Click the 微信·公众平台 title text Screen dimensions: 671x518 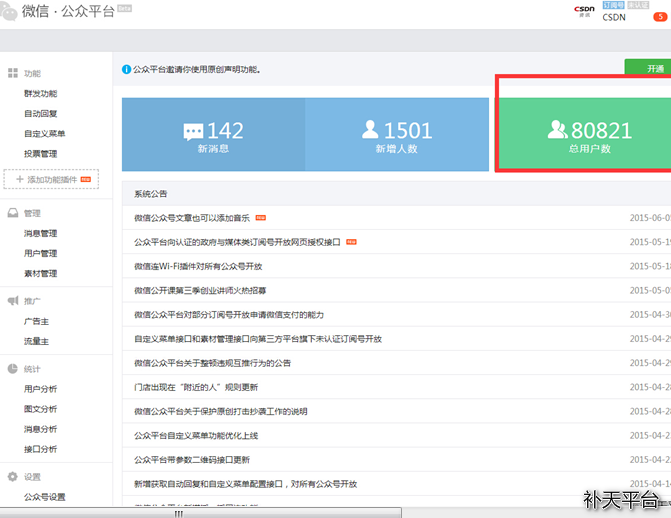[x=68, y=11]
